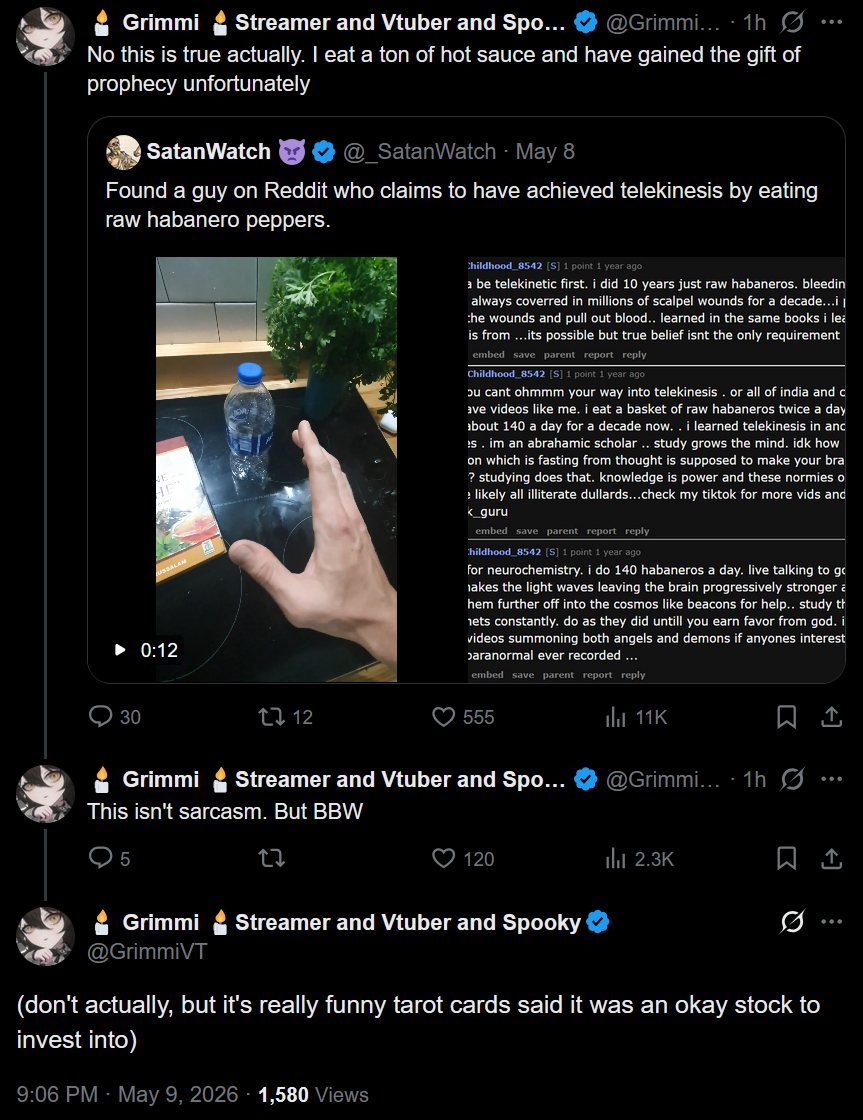Open Grok icon on first tweet
Image resolution: width=863 pixels, height=1120 pixels.
click(x=792, y=22)
